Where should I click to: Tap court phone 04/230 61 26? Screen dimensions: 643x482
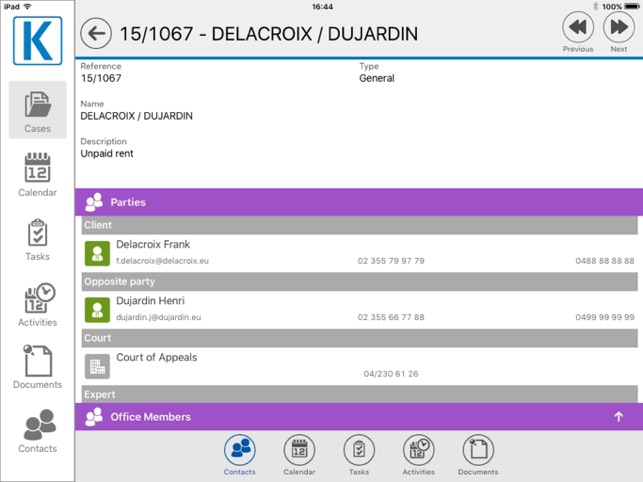tap(391, 374)
